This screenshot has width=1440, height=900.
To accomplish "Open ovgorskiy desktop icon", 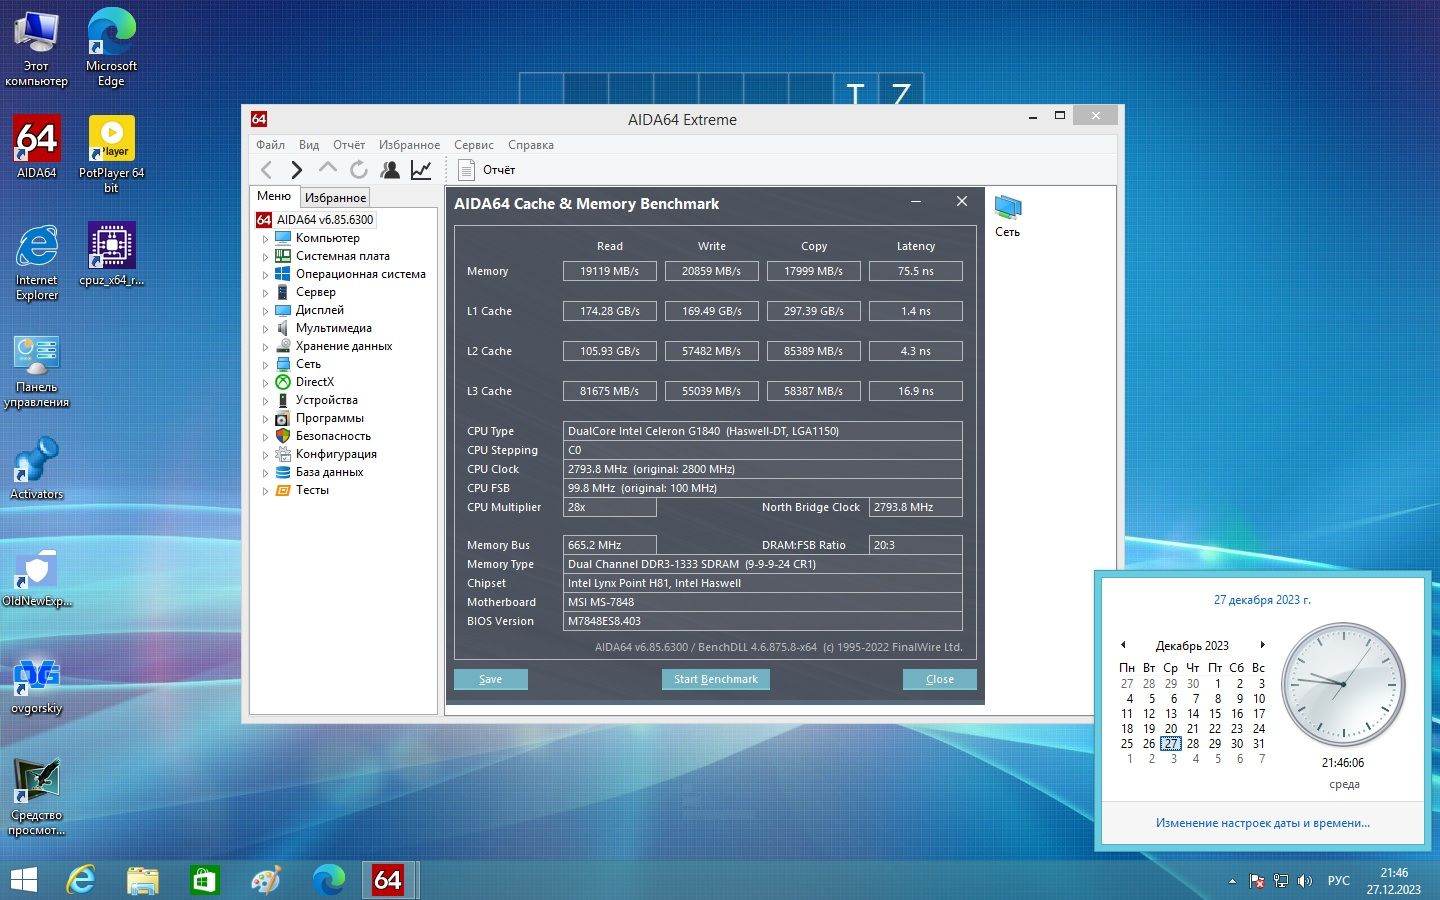I will pos(37,686).
